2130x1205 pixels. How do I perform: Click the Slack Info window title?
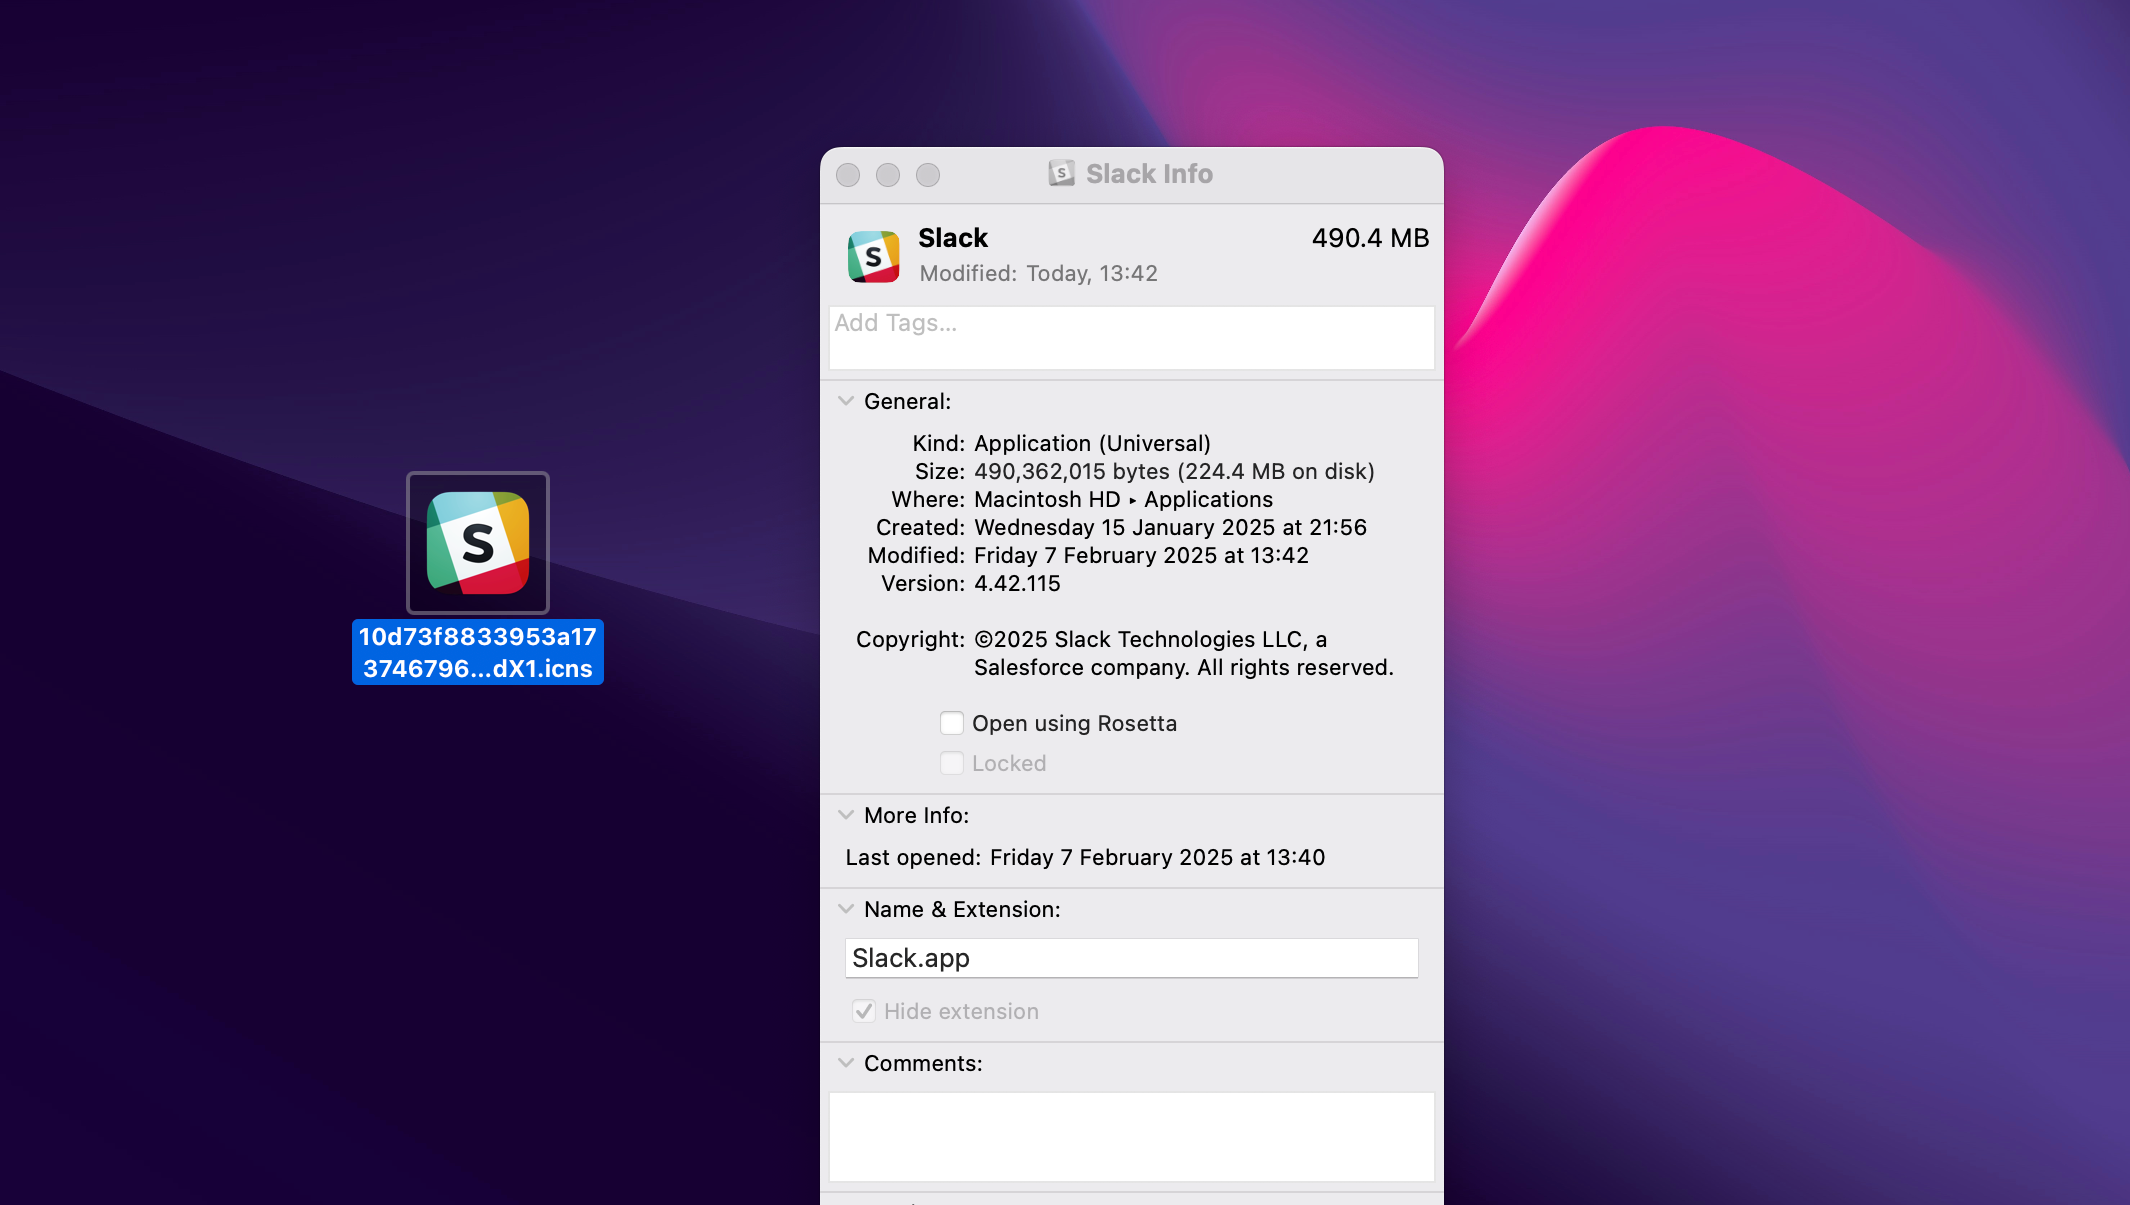point(1149,174)
